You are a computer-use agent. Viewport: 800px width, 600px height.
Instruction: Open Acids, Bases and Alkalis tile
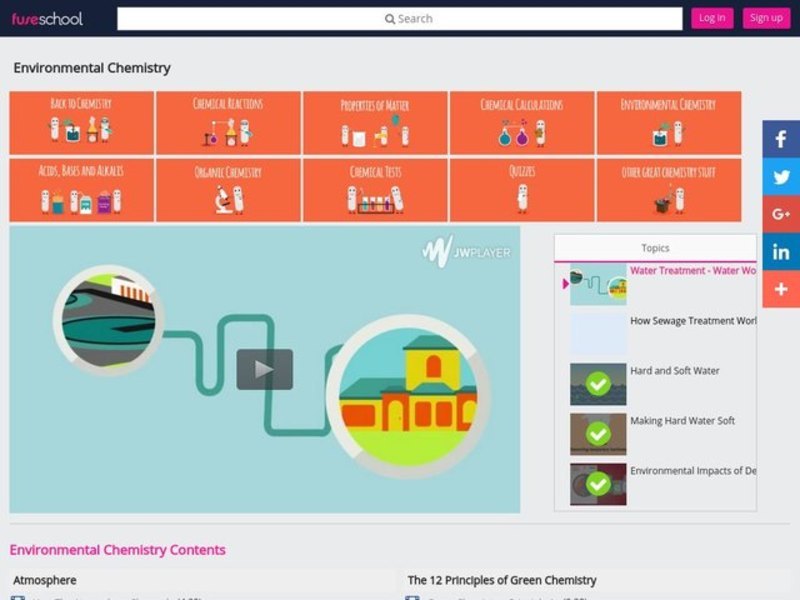(81, 190)
